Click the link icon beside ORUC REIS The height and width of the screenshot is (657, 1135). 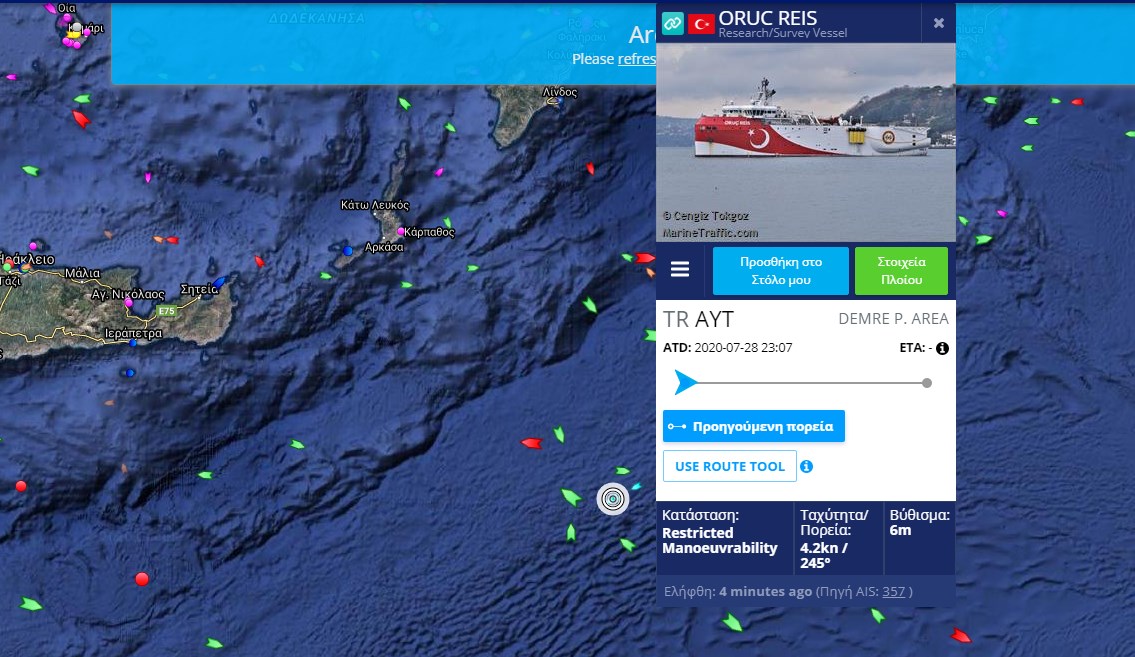tap(672, 23)
